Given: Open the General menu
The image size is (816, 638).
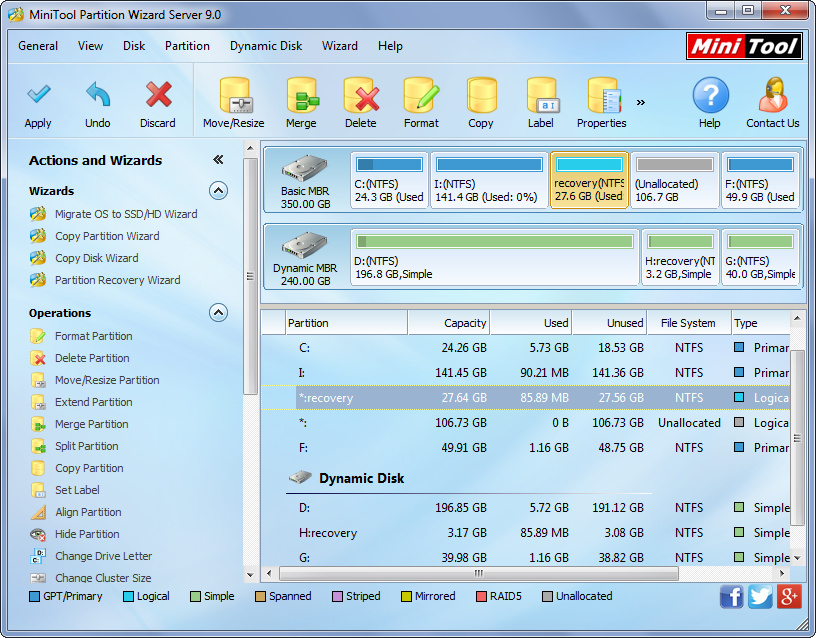Looking at the screenshot, I should 38,46.
